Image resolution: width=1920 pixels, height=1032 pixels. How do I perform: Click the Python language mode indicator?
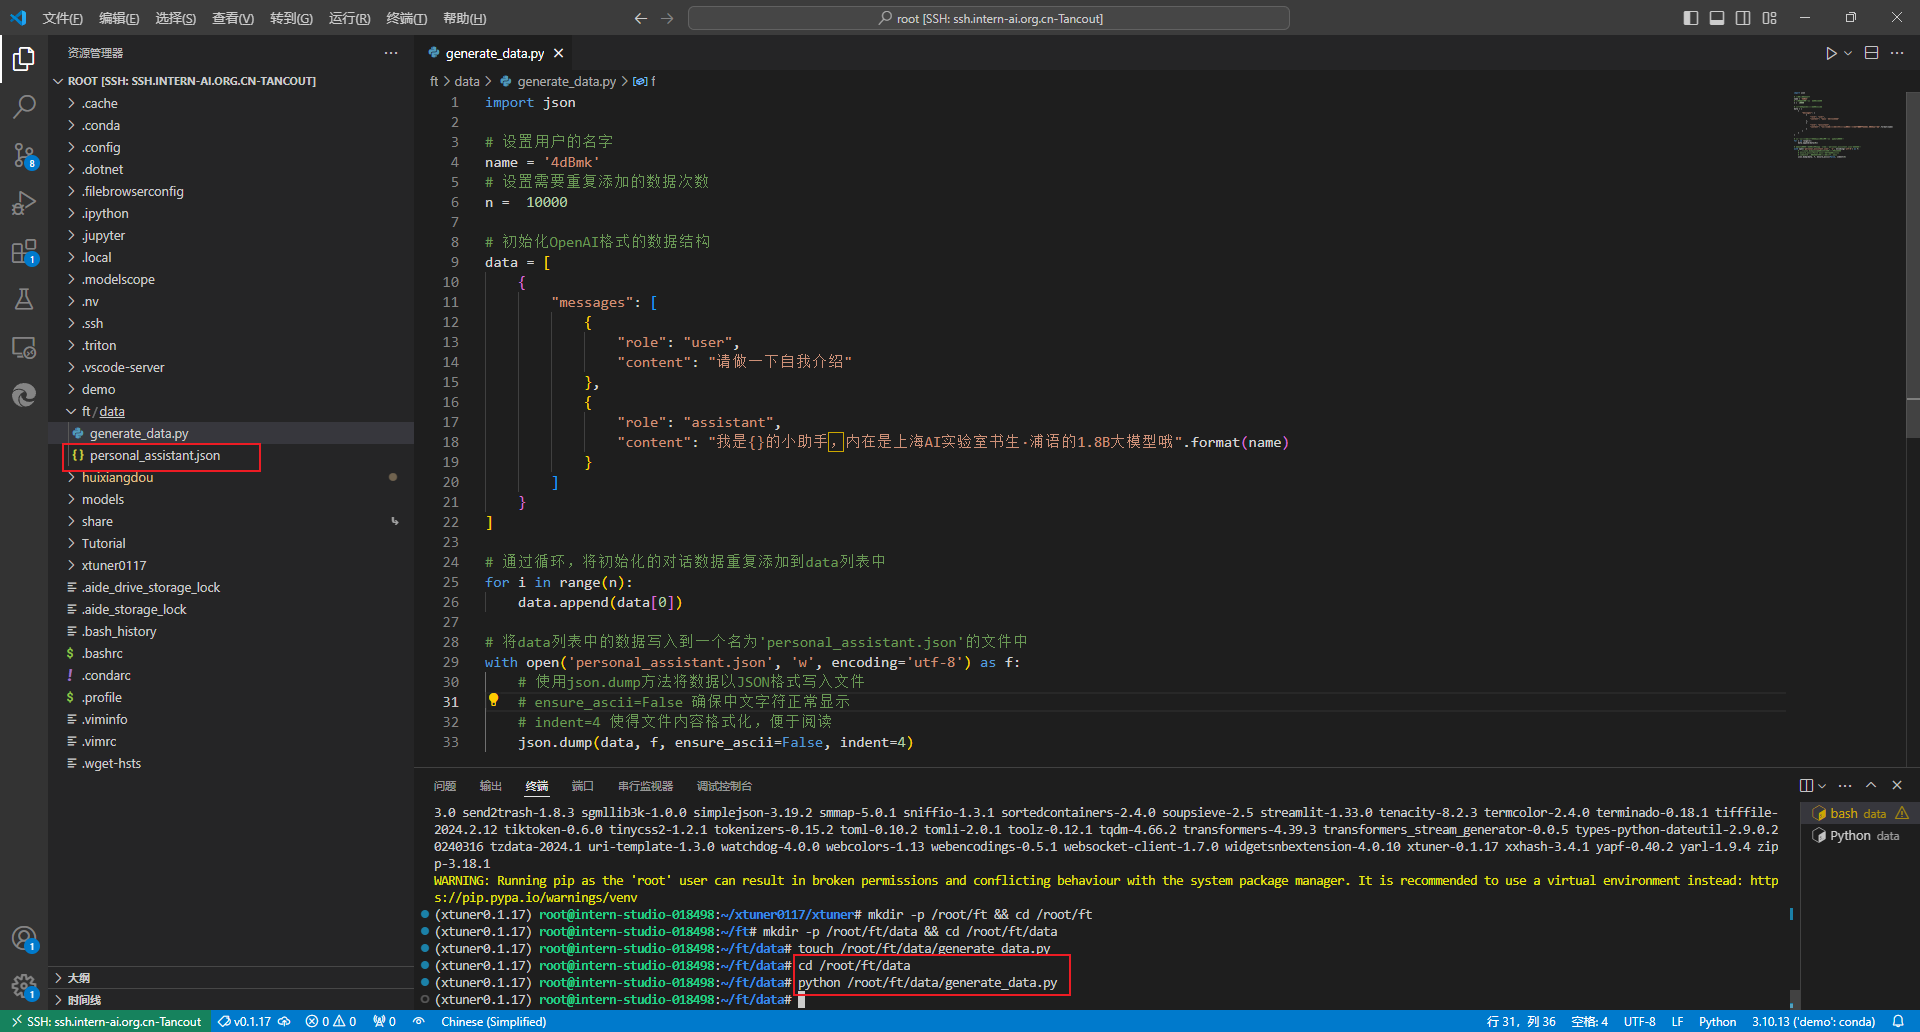[x=1717, y=1021]
